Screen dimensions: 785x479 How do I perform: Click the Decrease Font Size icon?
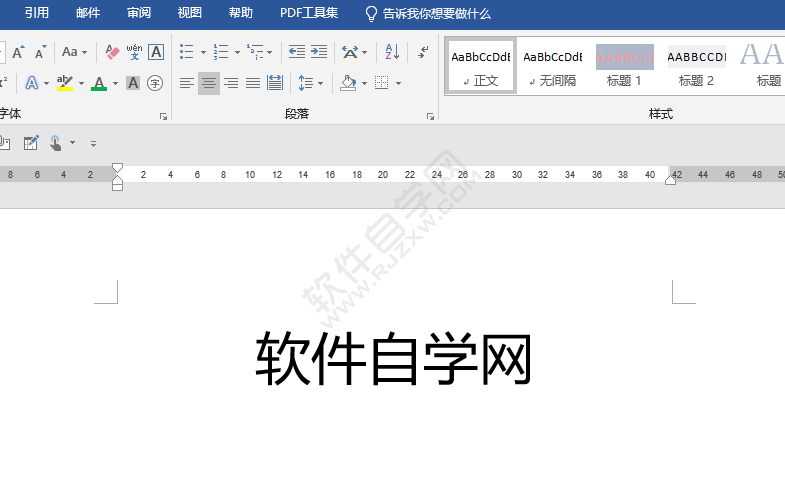click(41, 52)
